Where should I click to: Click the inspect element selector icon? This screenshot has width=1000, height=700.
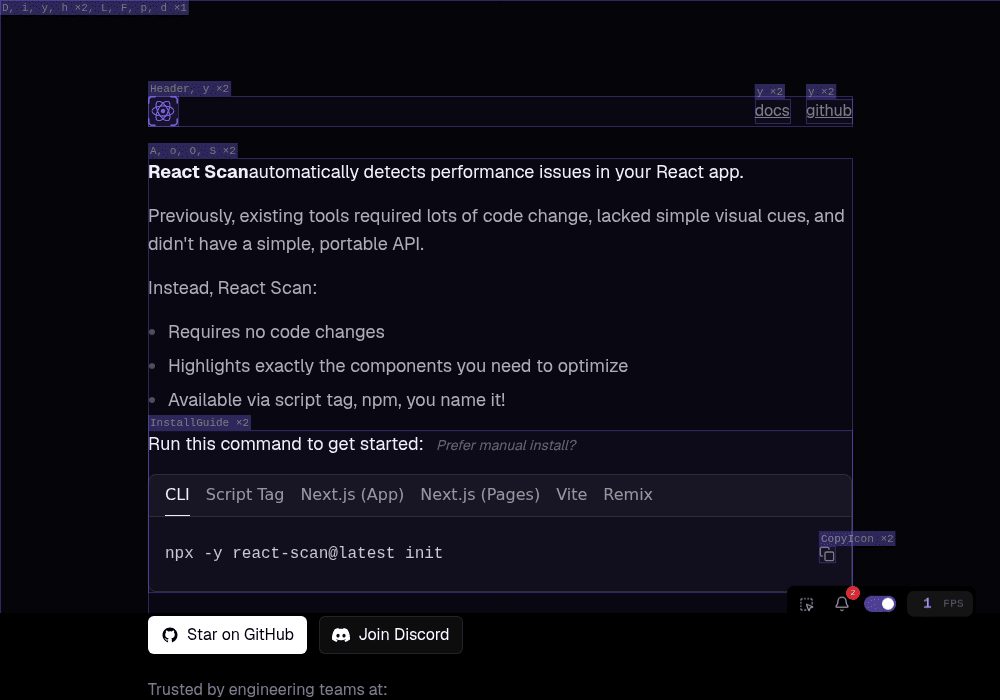[807, 604]
